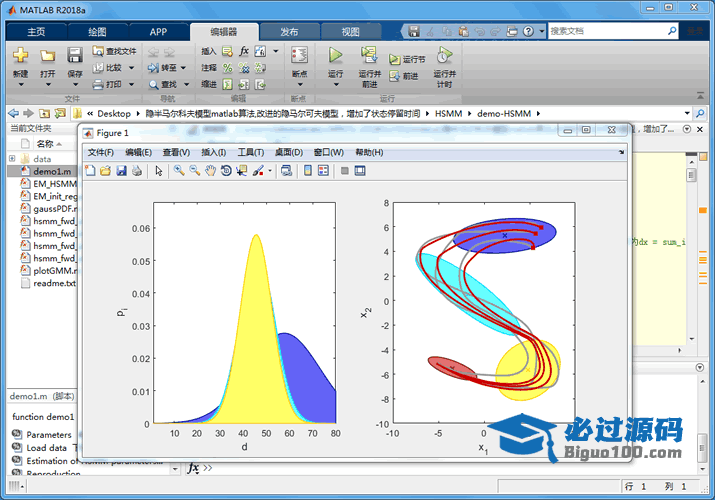Click Zoom In tool in Figure 1 toolbar
The height and width of the screenshot is (500, 715).
point(179,170)
